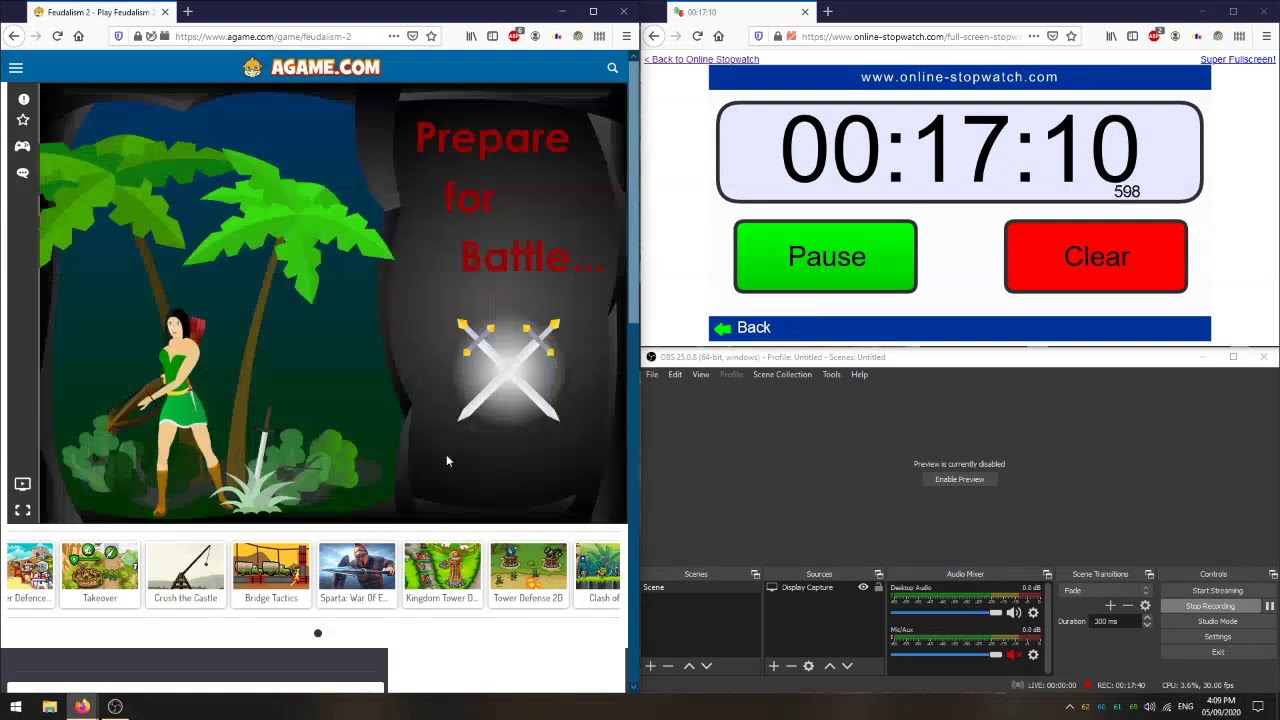Open Mic/Aux settings gear
Viewport: 1280px width, 720px height.
coord(1033,655)
